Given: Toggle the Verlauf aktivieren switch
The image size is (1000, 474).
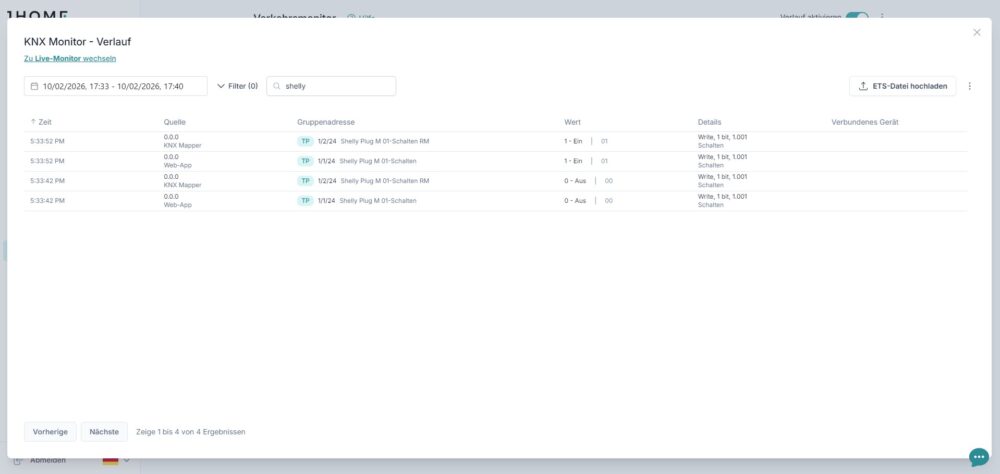Looking at the screenshot, I should point(857,15).
